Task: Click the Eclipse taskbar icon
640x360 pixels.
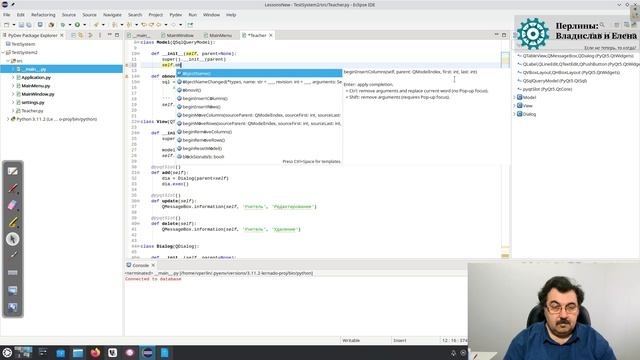Action: click(x=148, y=353)
